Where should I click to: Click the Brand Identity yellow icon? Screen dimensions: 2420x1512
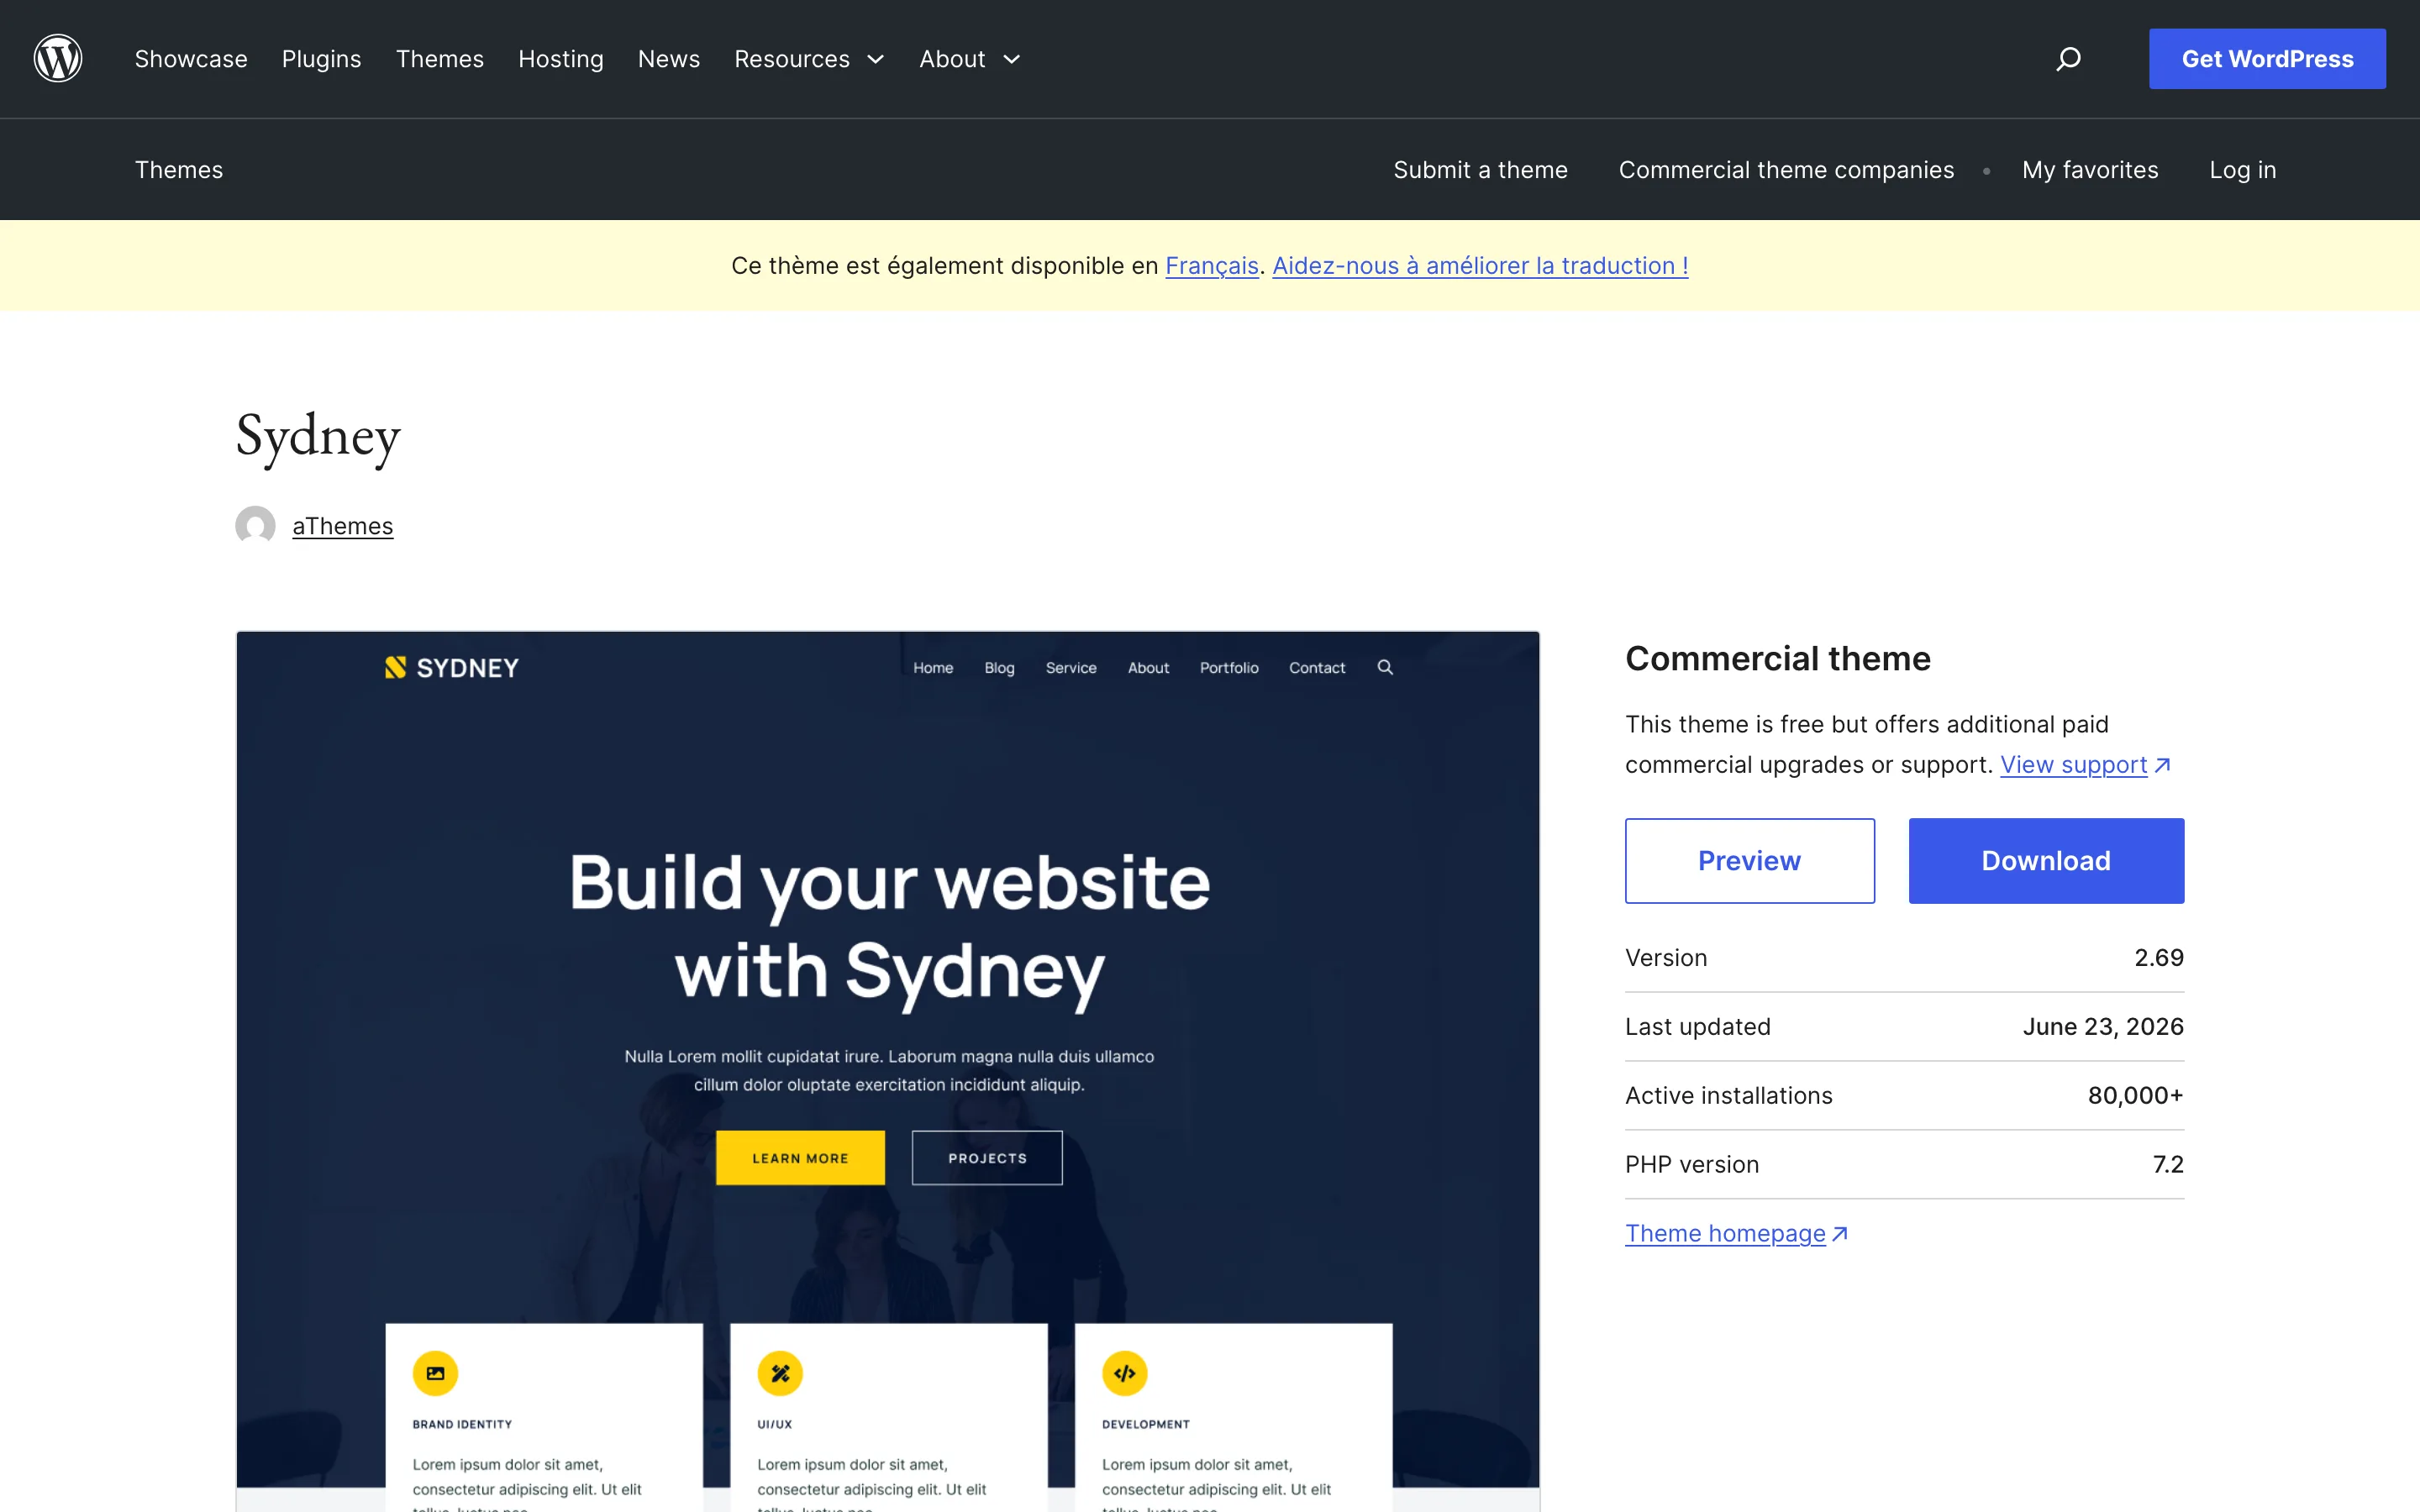click(435, 1373)
